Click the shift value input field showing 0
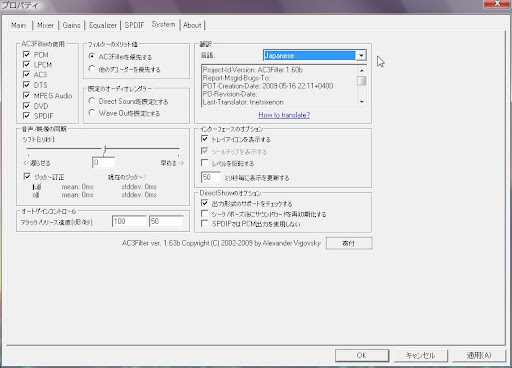 [103, 162]
